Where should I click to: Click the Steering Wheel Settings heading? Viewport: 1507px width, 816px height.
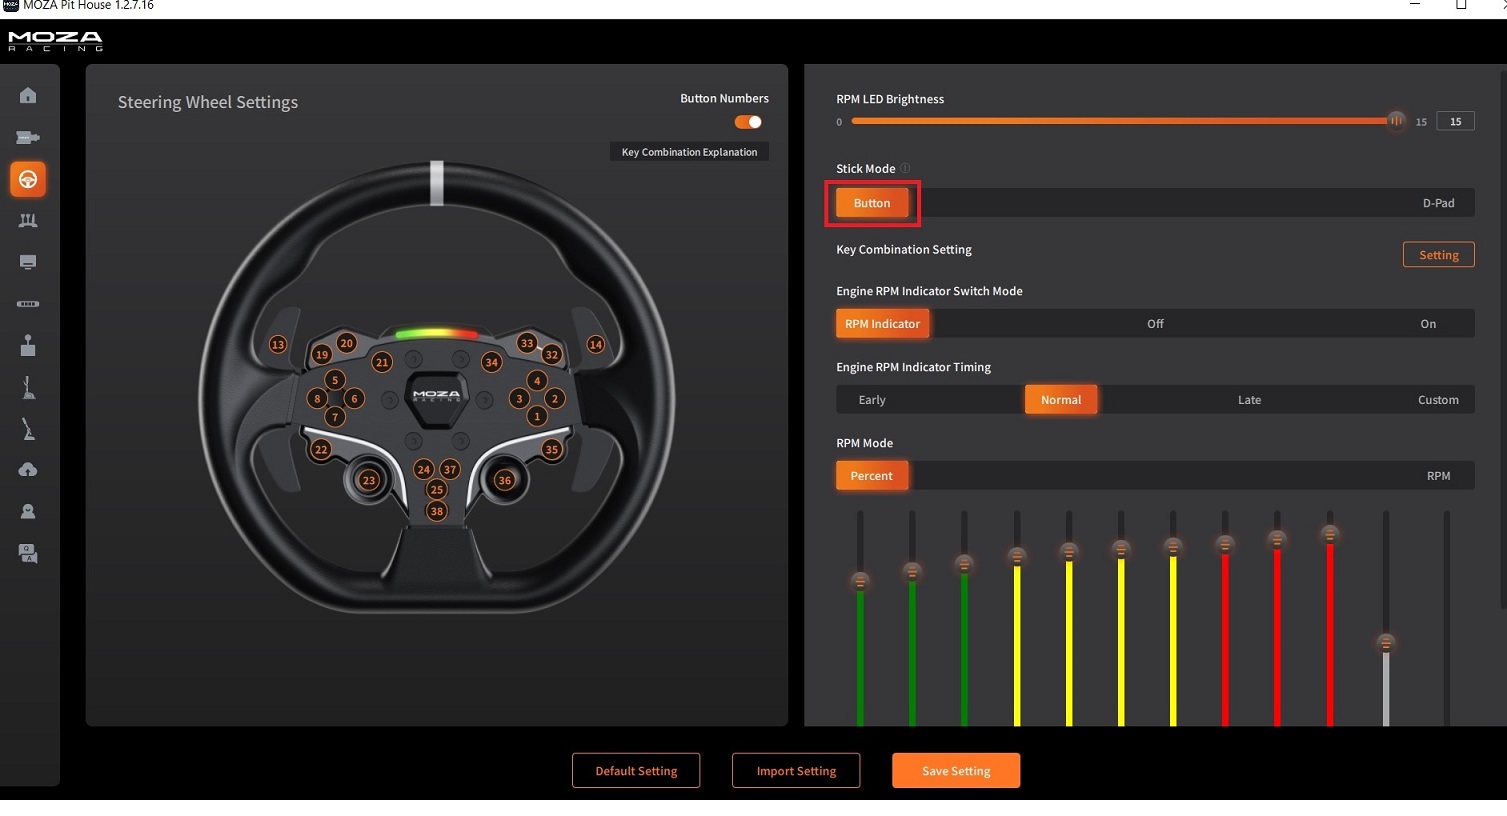pyautogui.click(x=208, y=102)
